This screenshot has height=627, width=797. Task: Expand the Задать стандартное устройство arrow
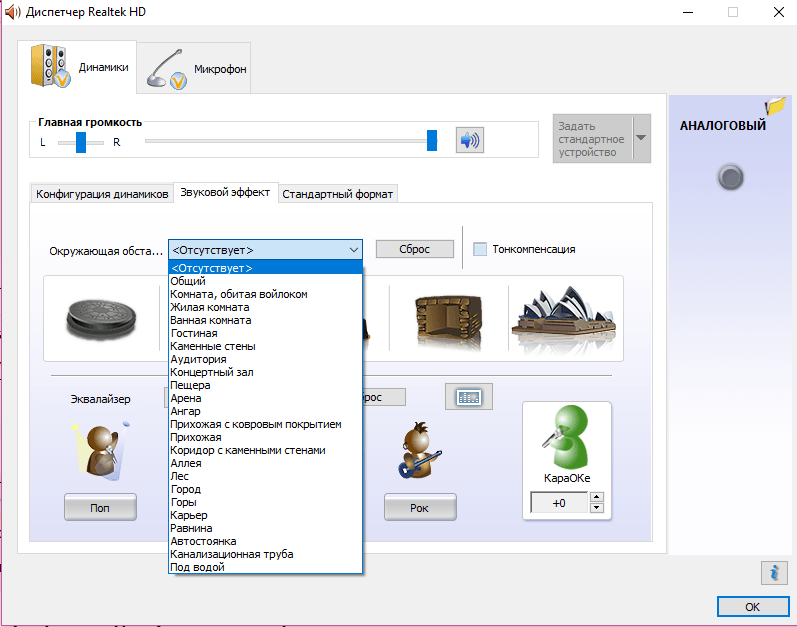(641, 138)
